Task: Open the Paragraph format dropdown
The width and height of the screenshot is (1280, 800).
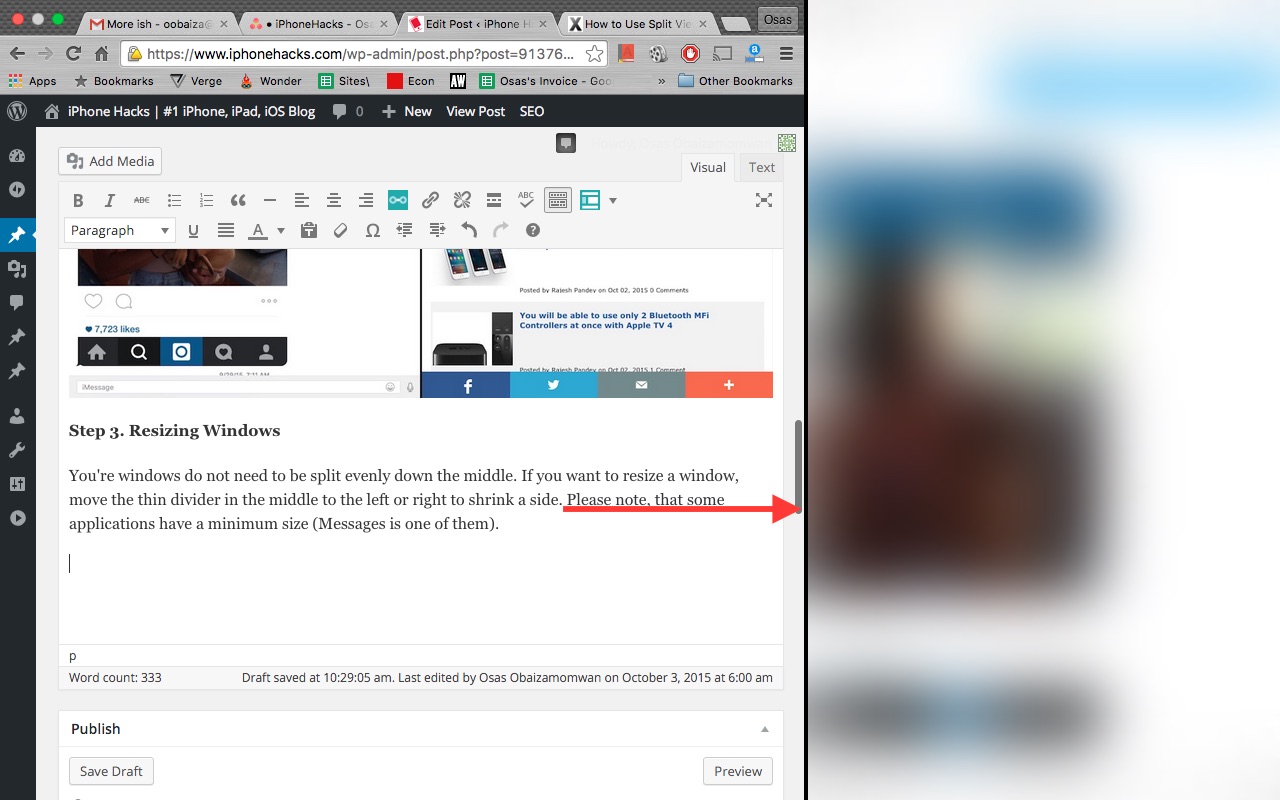Action: point(120,230)
